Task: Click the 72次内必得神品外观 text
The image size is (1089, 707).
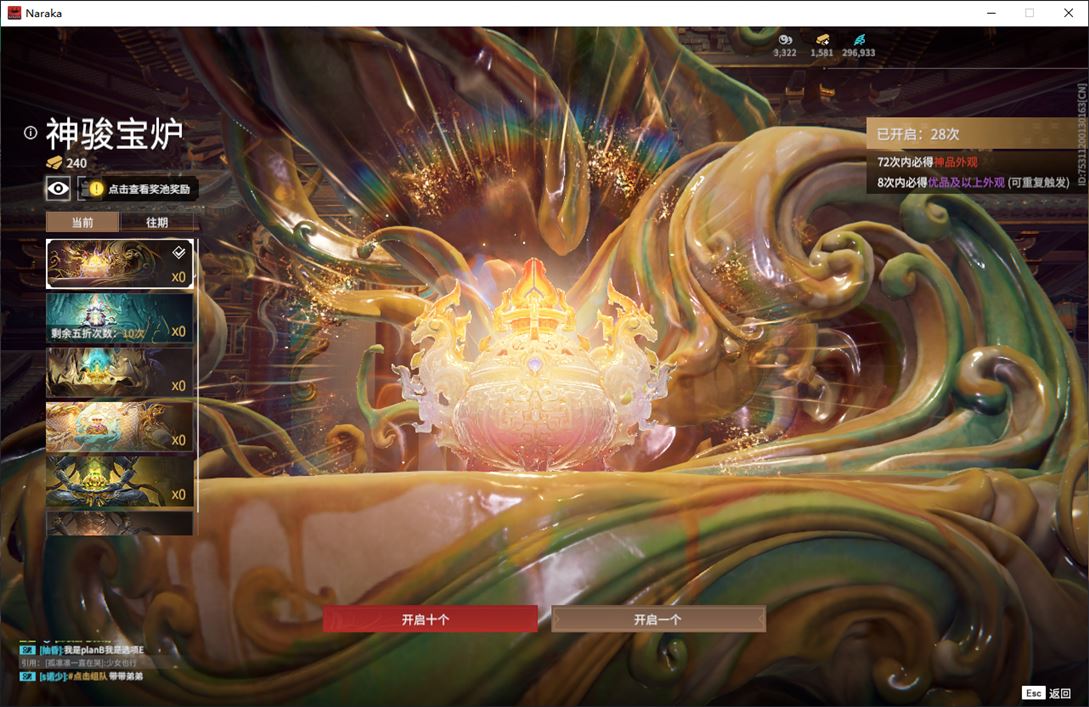Action: tap(927, 162)
